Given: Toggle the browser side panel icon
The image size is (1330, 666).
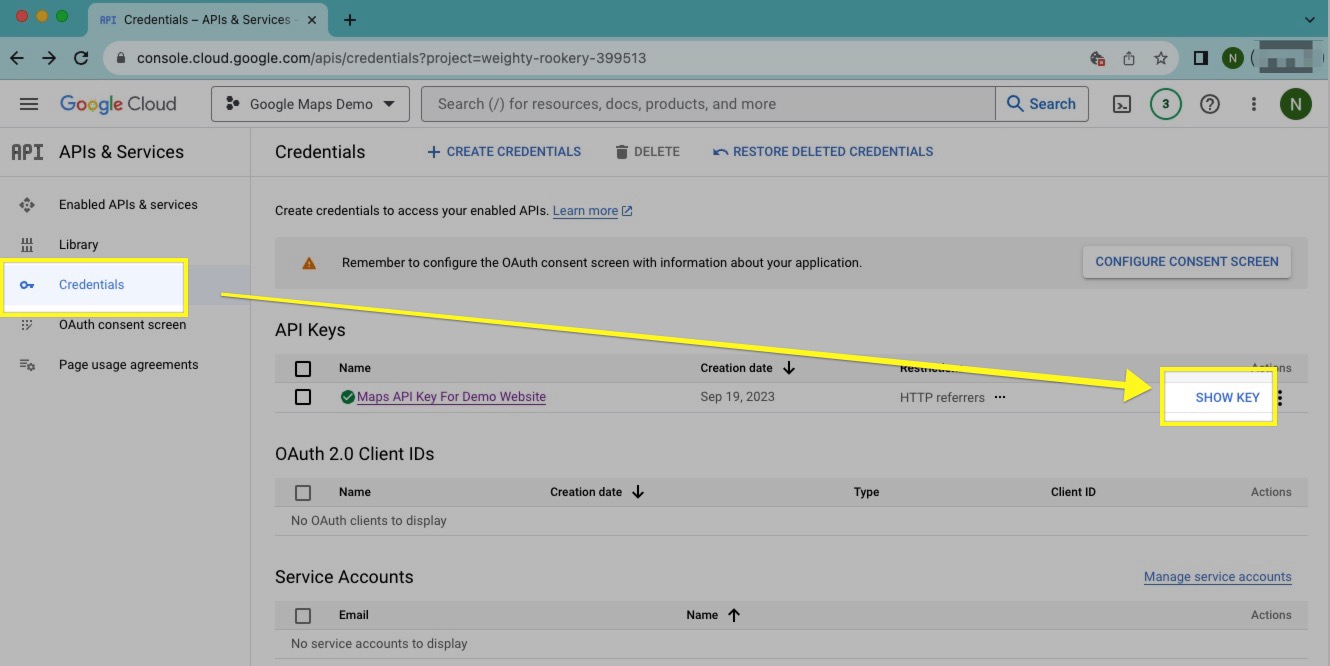Looking at the screenshot, I should coord(1201,58).
